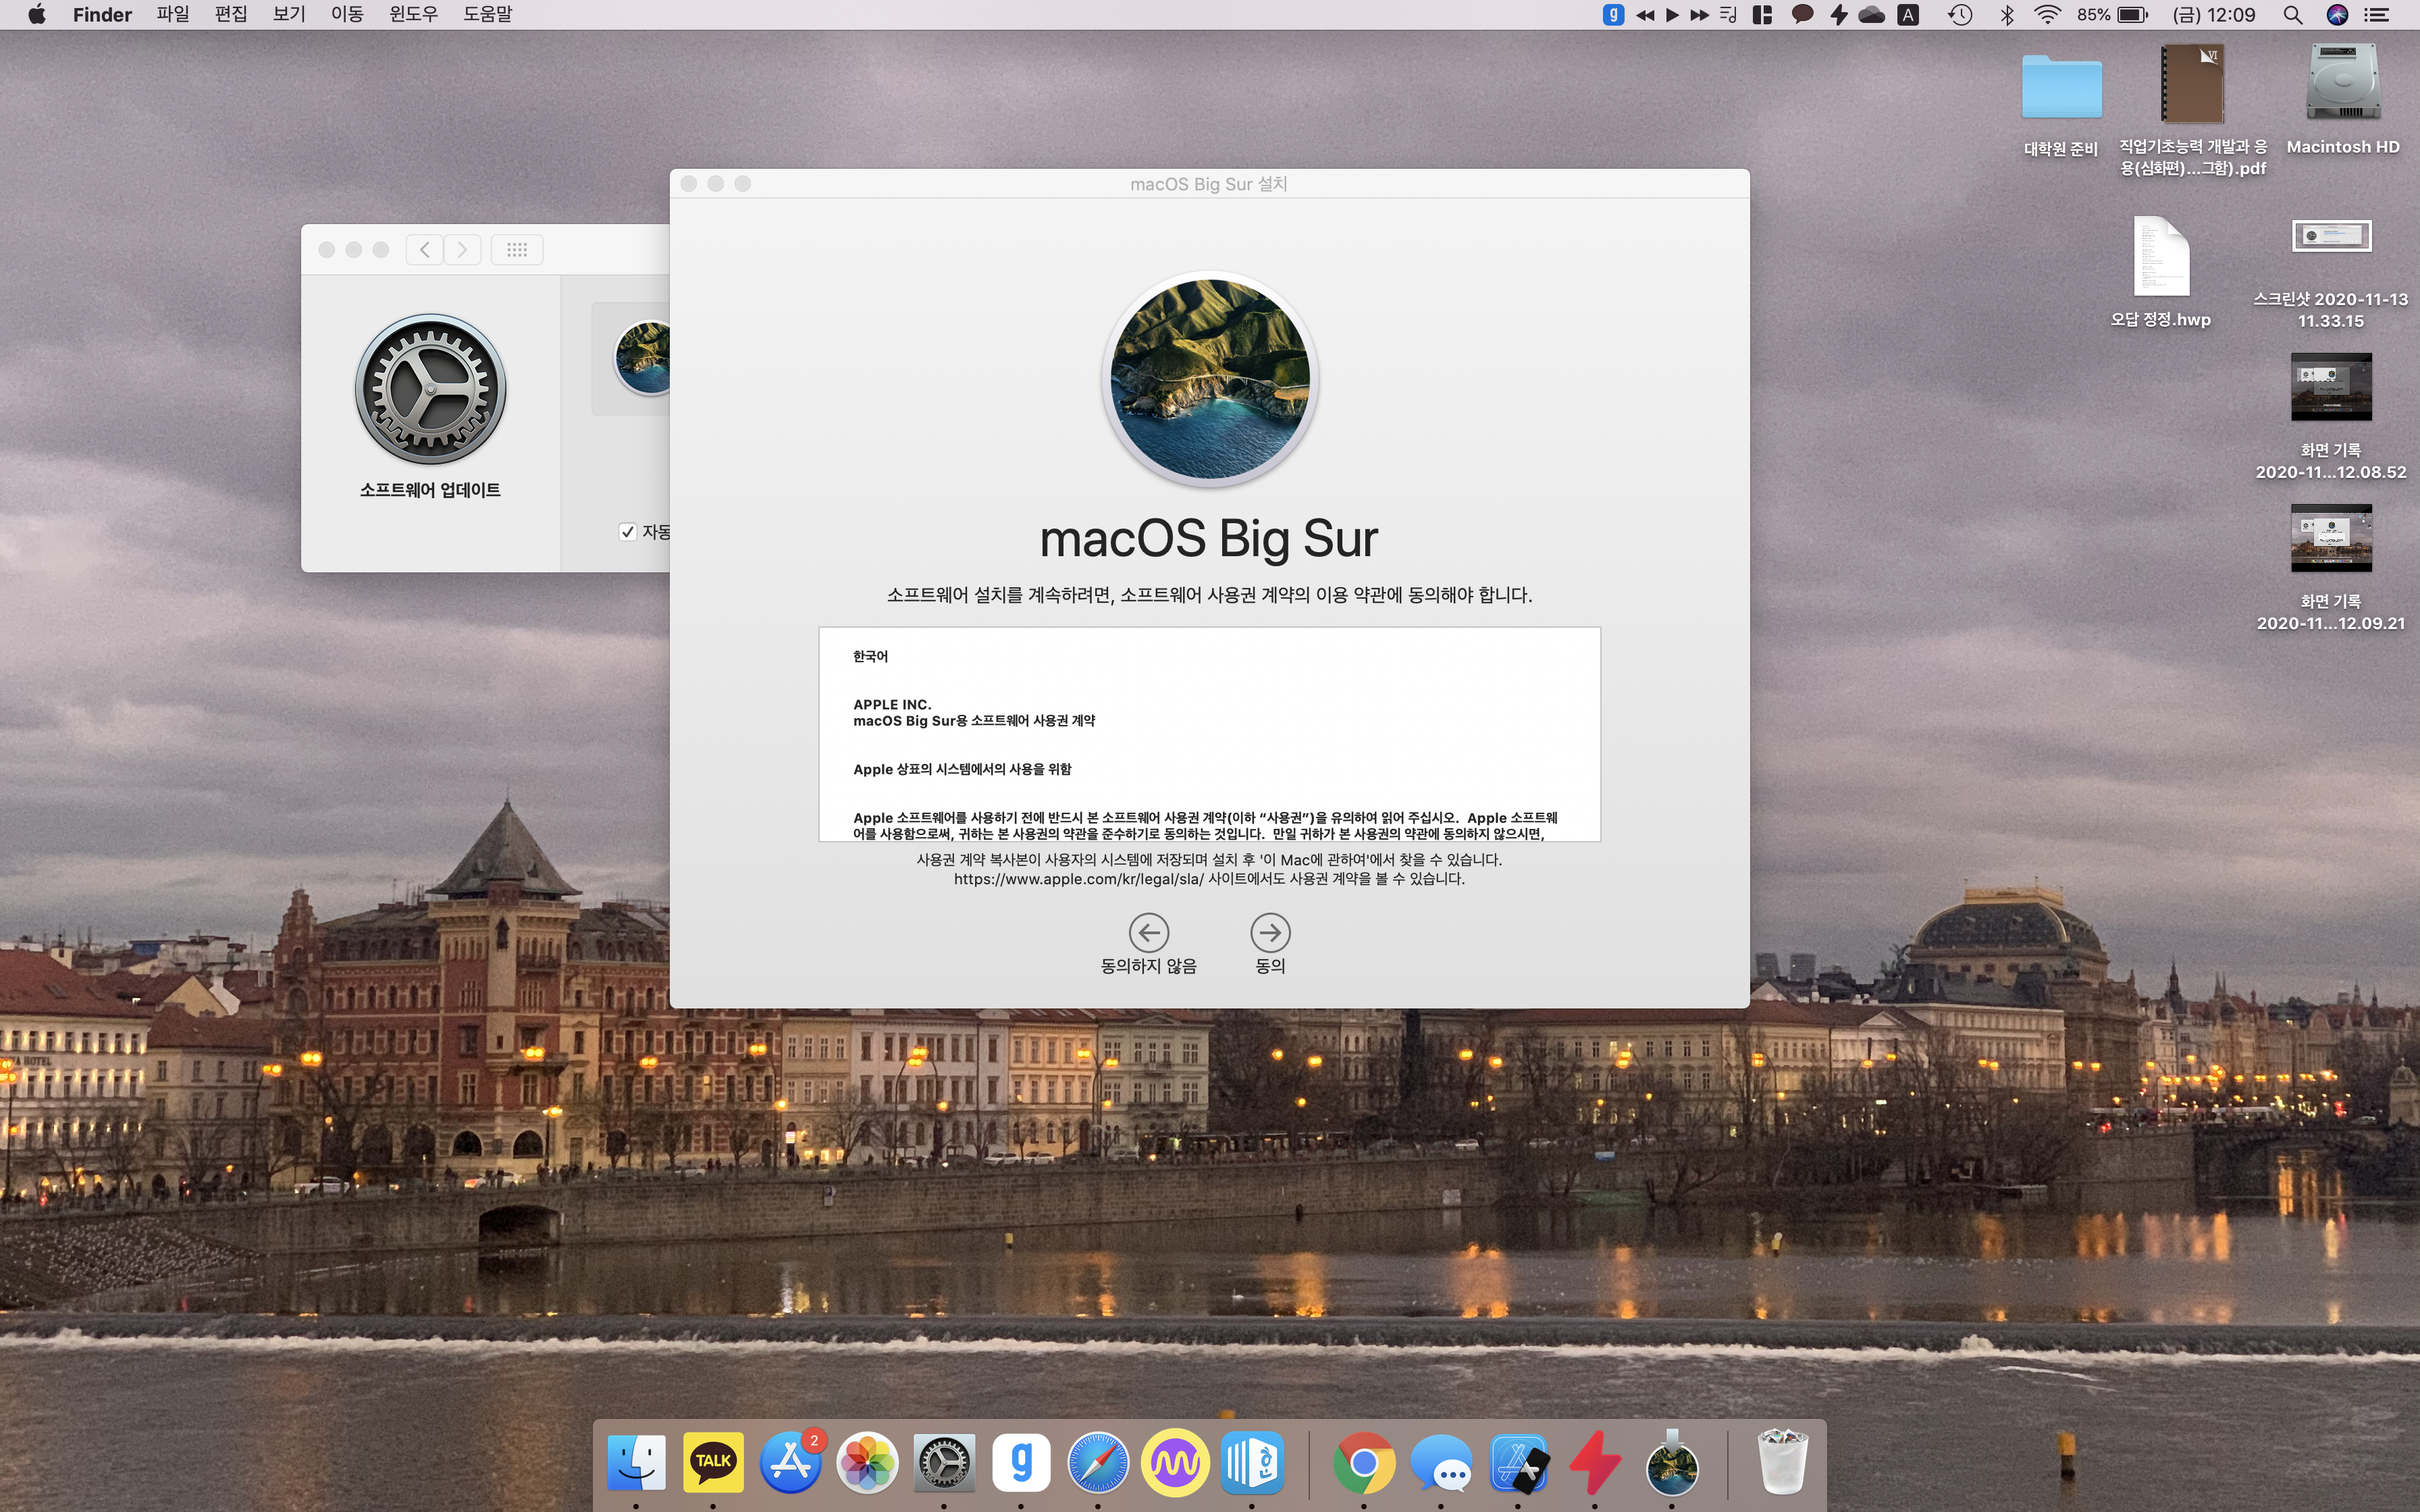Image resolution: width=2420 pixels, height=1512 pixels.
Task: Select the 오답 정정.hwp file
Action: 2161,256
